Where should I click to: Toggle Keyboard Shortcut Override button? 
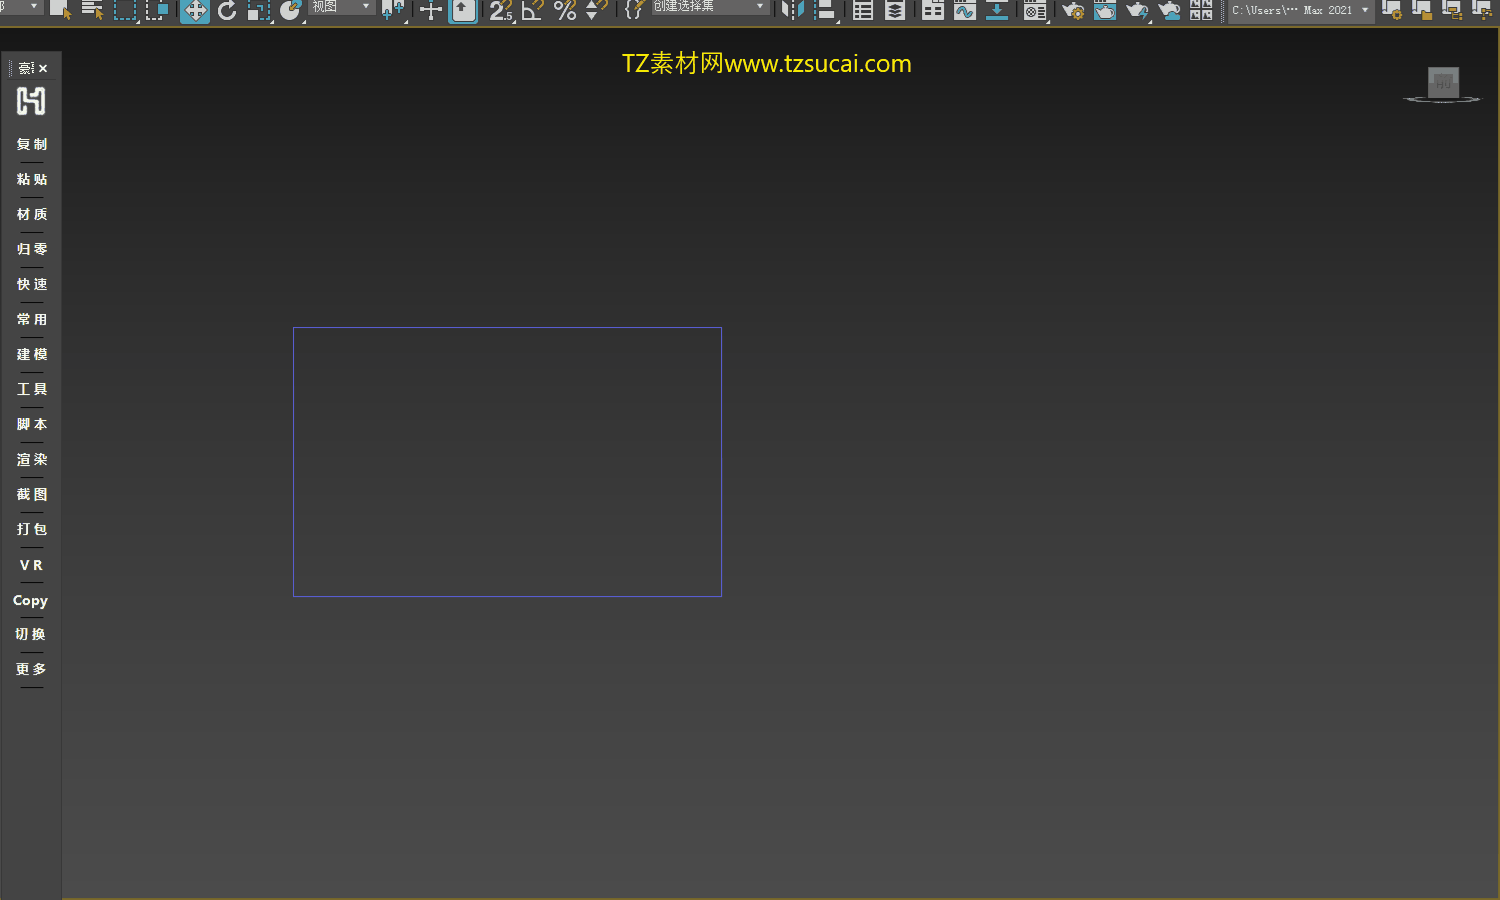[463, 10]
